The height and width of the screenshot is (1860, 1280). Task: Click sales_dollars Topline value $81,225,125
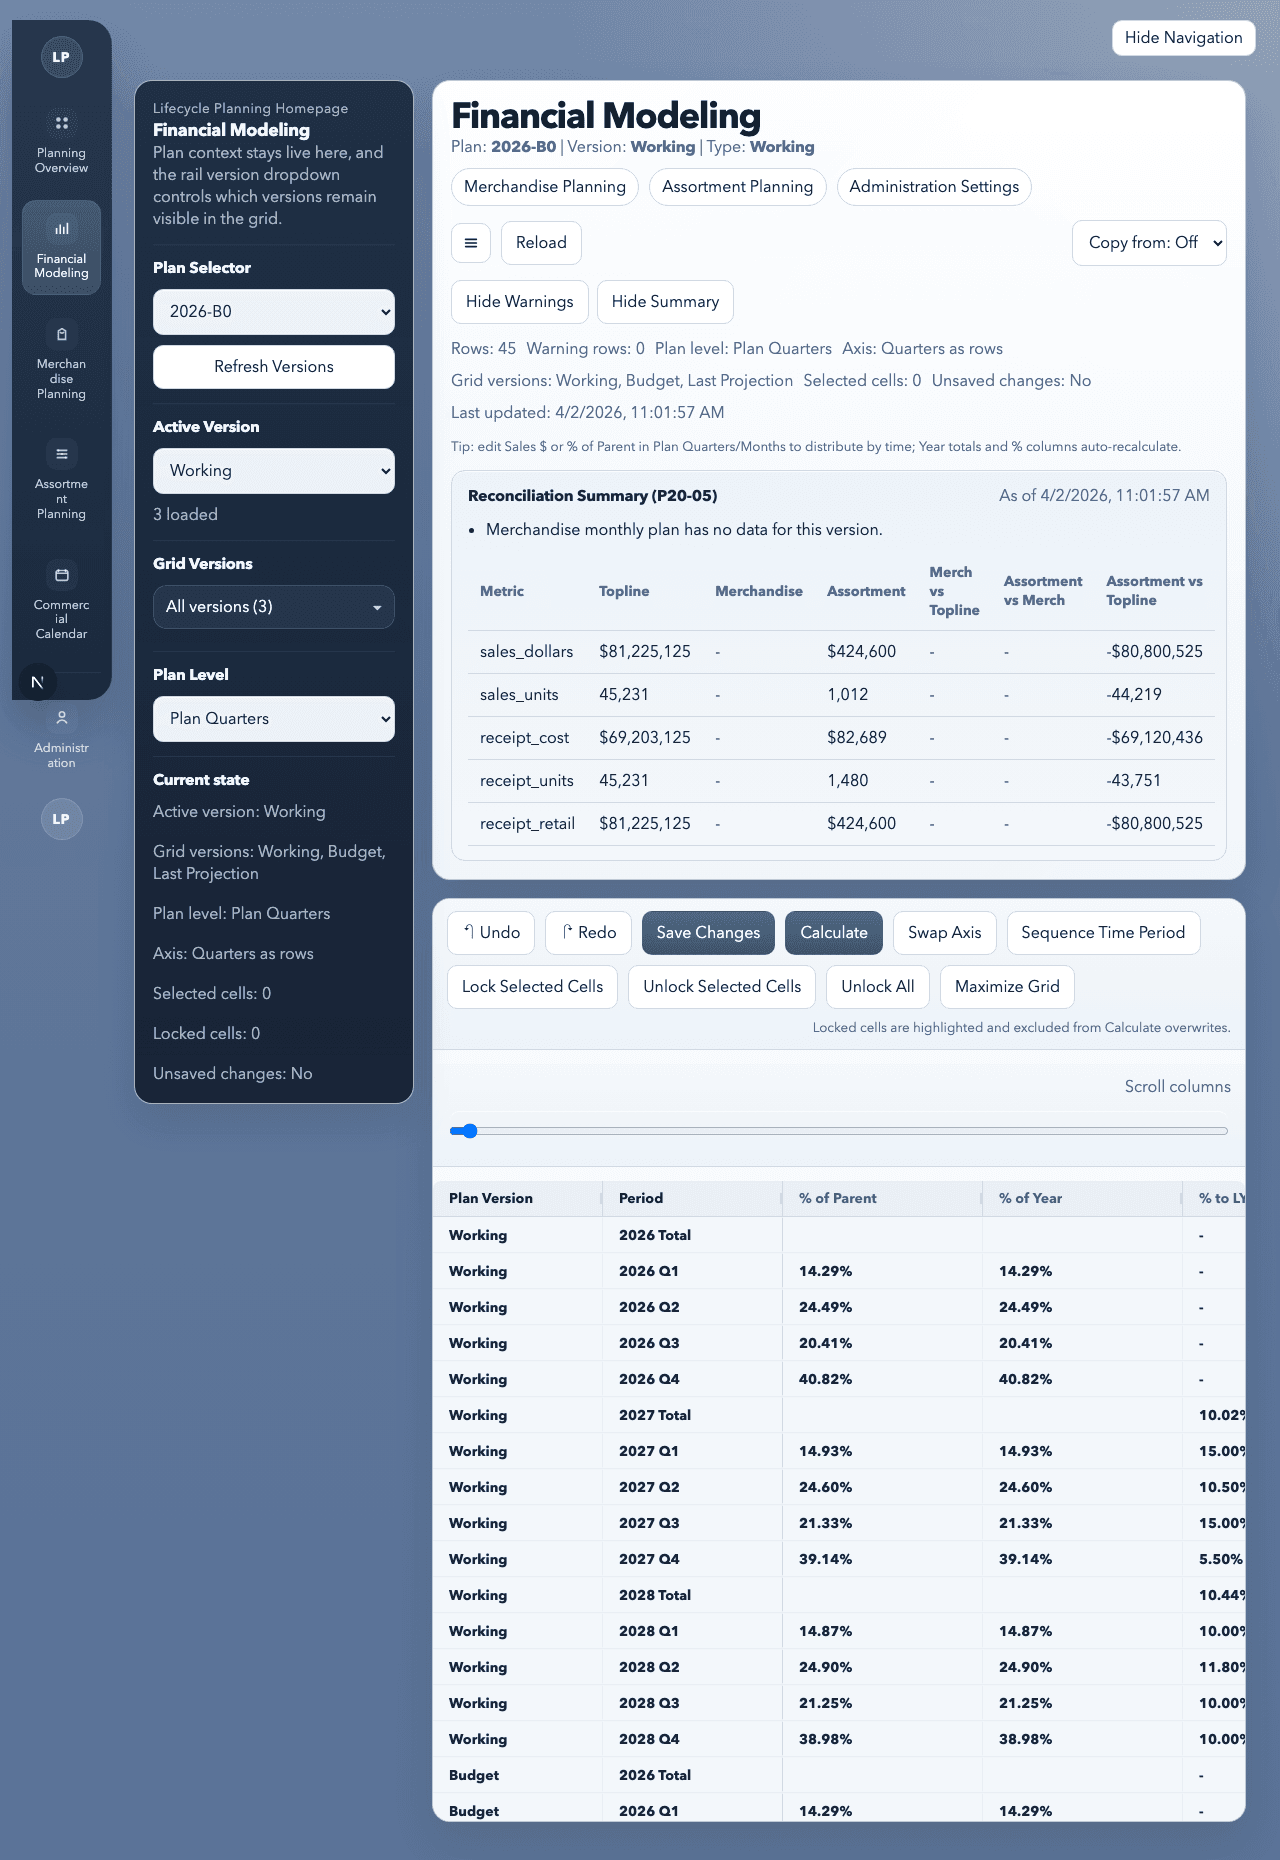tap(645, 652)
